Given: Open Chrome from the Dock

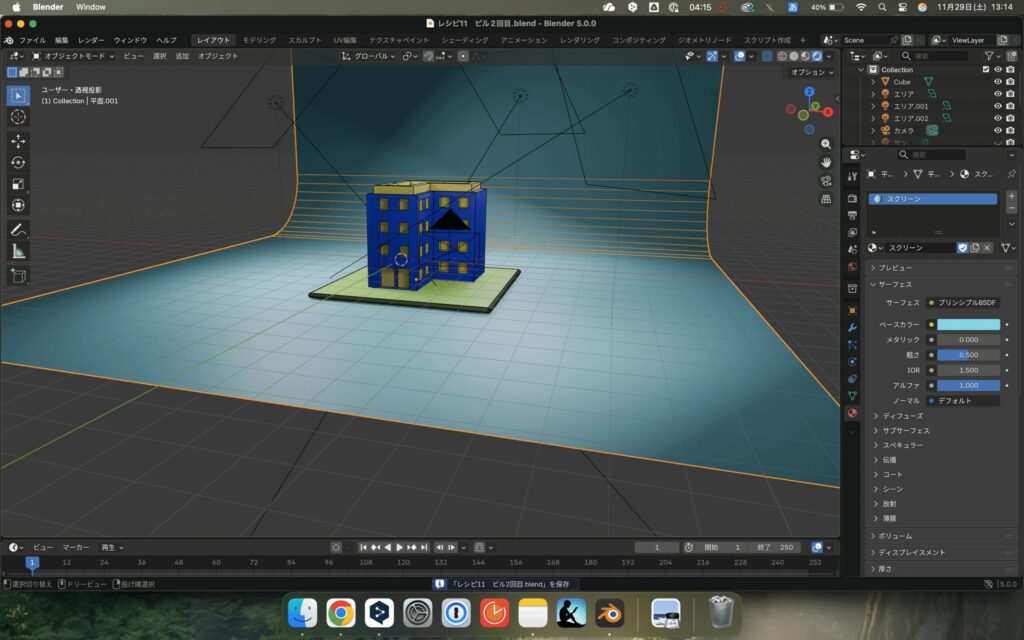Looking at the screenshot, I should (341, 613).
